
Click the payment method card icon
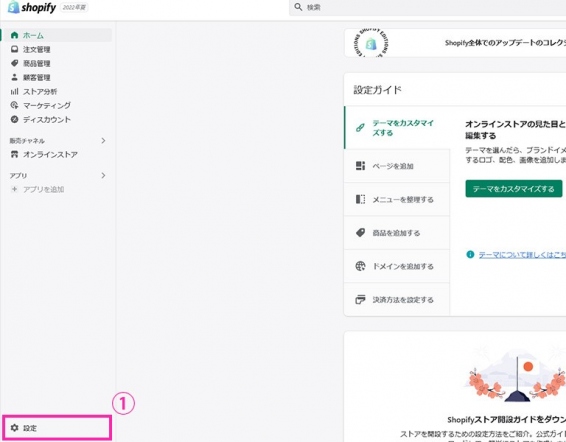click(360, 299)
